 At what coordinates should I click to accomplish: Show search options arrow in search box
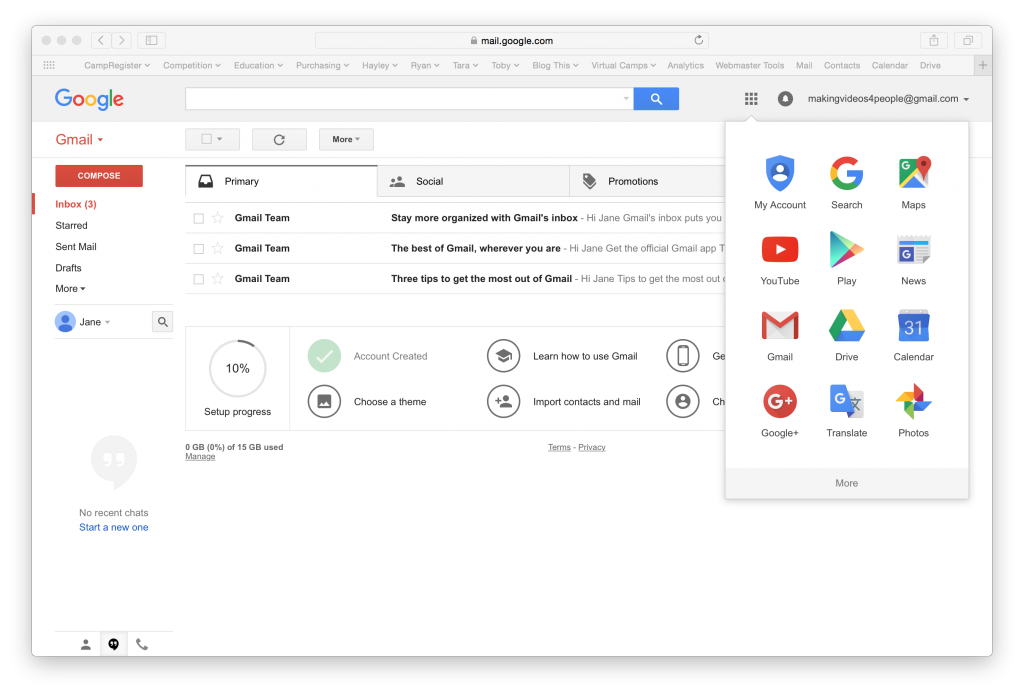click(x=626, y=99)
